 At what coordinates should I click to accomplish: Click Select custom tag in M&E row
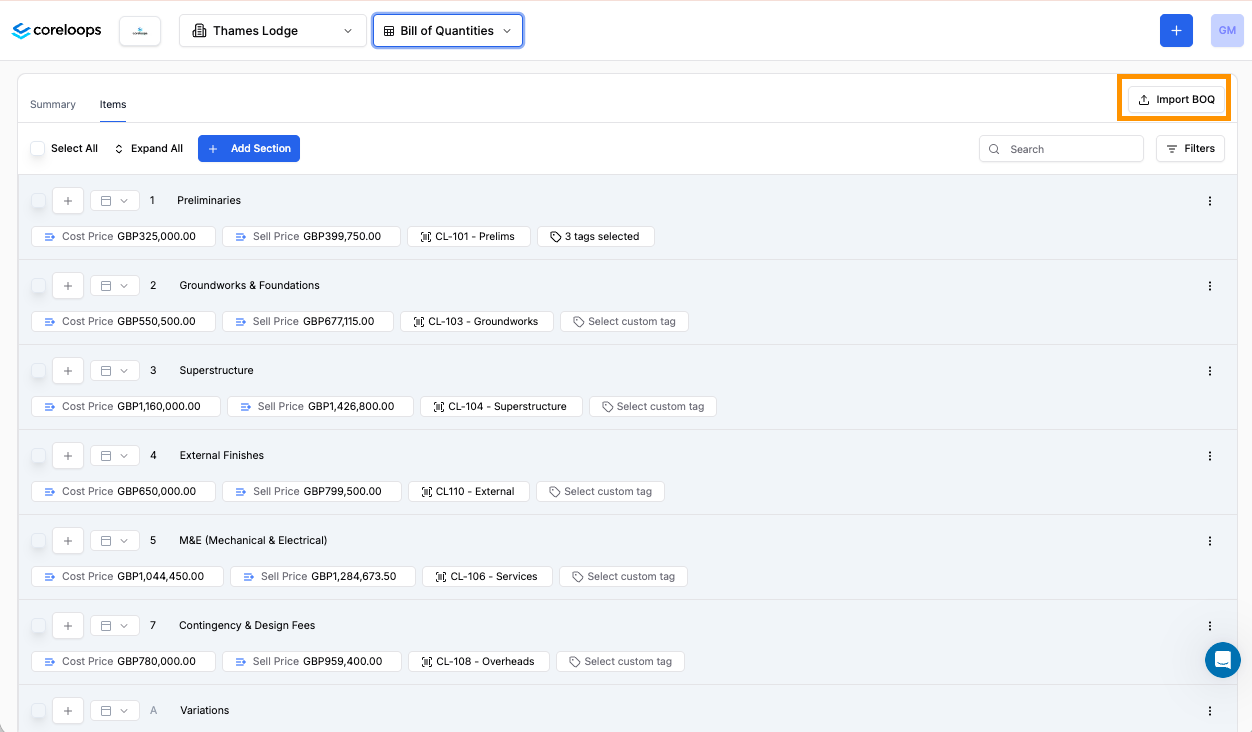click(x=624, y=577)
